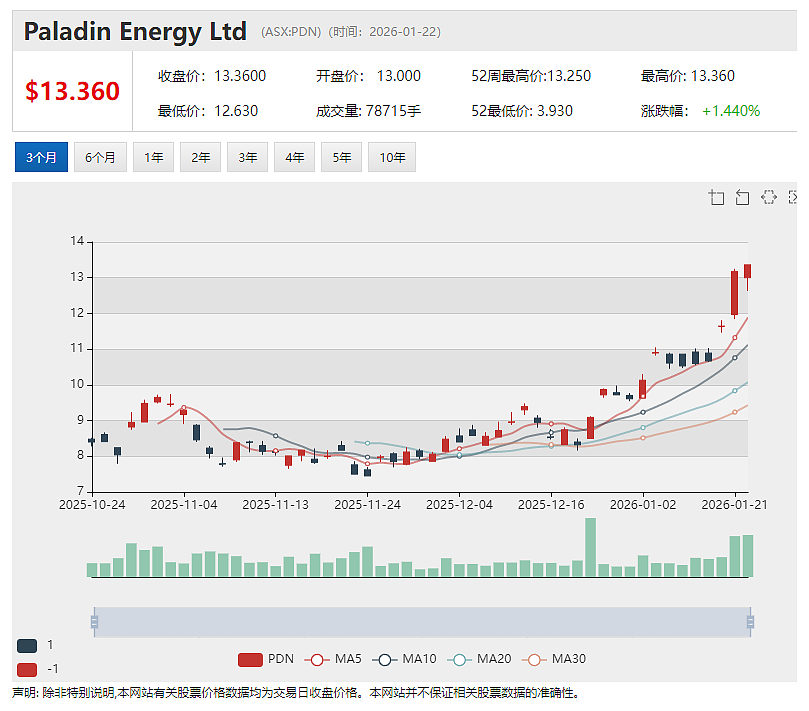Click the 7 y-axis price label
Screen dimensions: 809x711
(80, 491)
